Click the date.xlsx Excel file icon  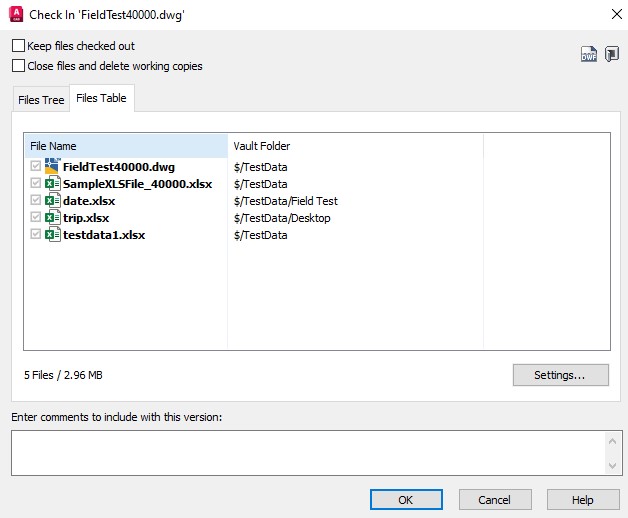coord(53,201)
